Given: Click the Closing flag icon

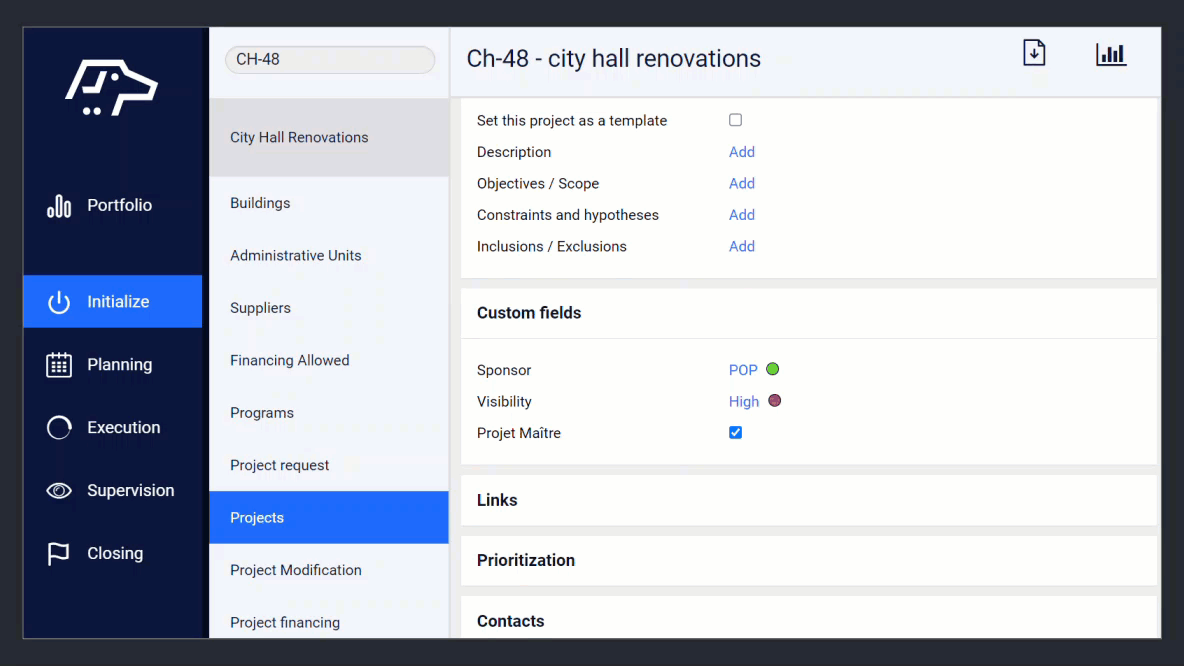Looking at the screenshot, I should (58, 553).
